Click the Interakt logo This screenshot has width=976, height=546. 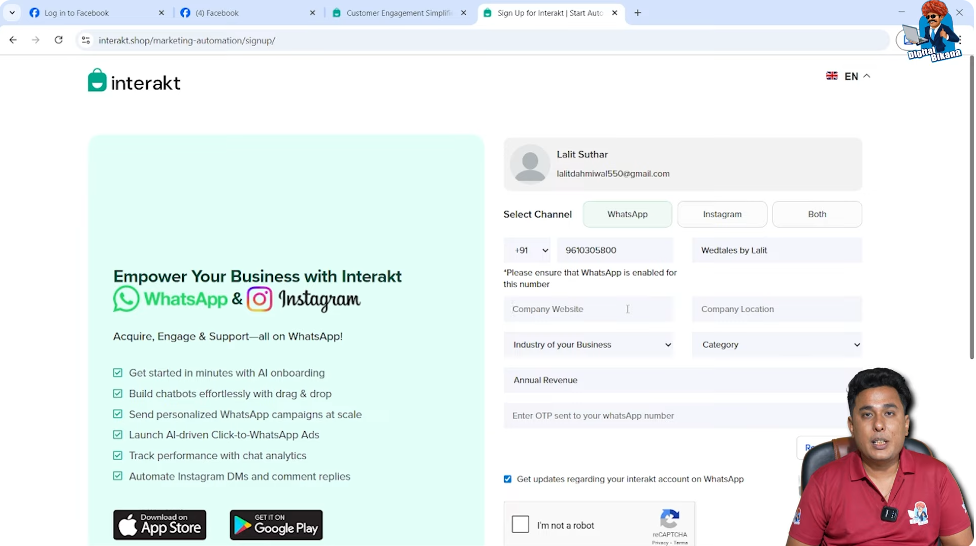[134, 80]
